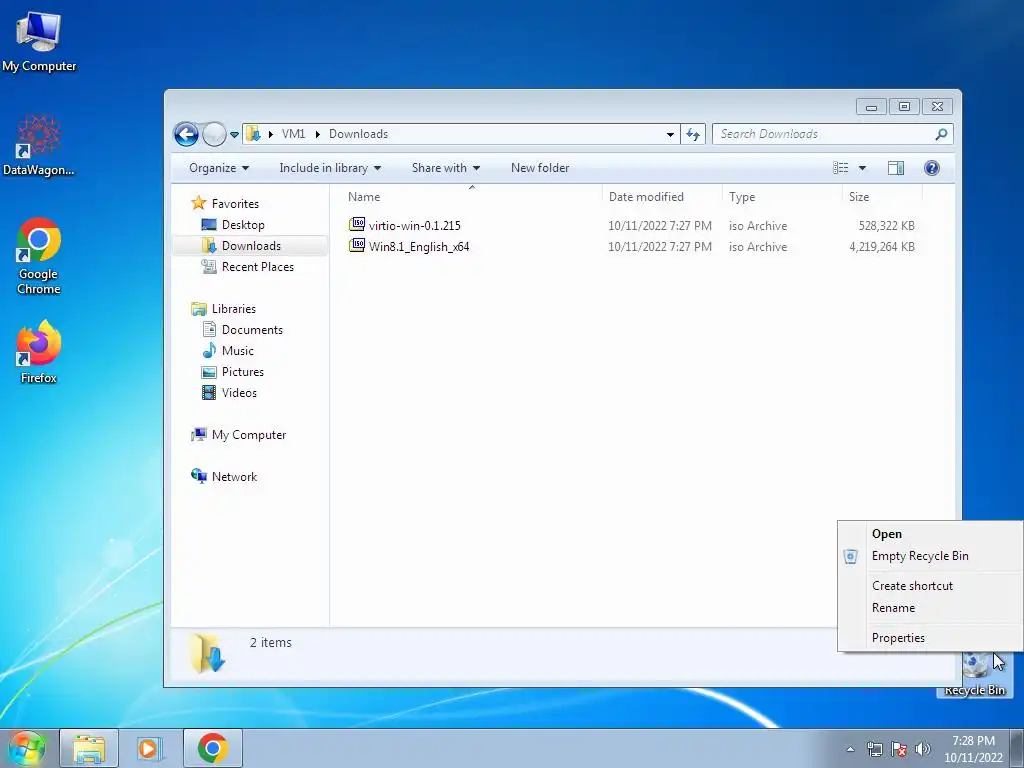Launch Windows Media Player from taskbar

pos(150,748)
